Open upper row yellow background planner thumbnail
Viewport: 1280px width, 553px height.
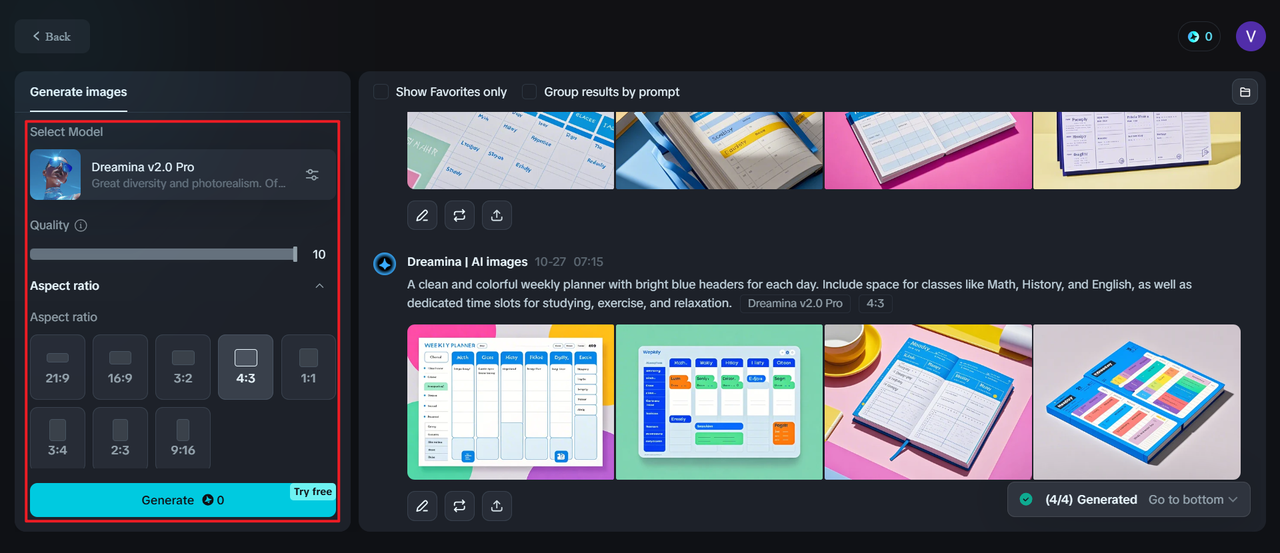[1137, 151]
